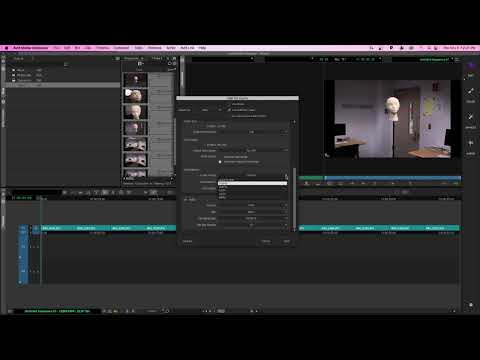Open the Clip menu
Screen dimensions: 480x360
(x=88, y=48)
